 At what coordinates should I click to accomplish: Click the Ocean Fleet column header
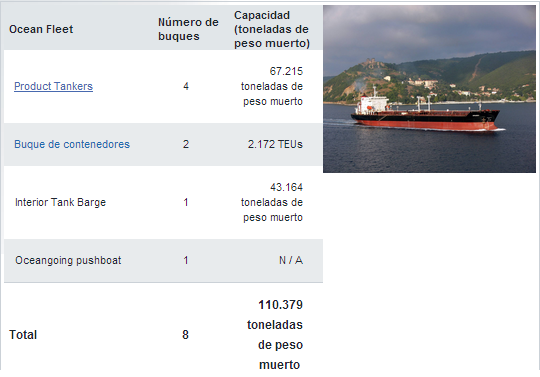point(41,29)
